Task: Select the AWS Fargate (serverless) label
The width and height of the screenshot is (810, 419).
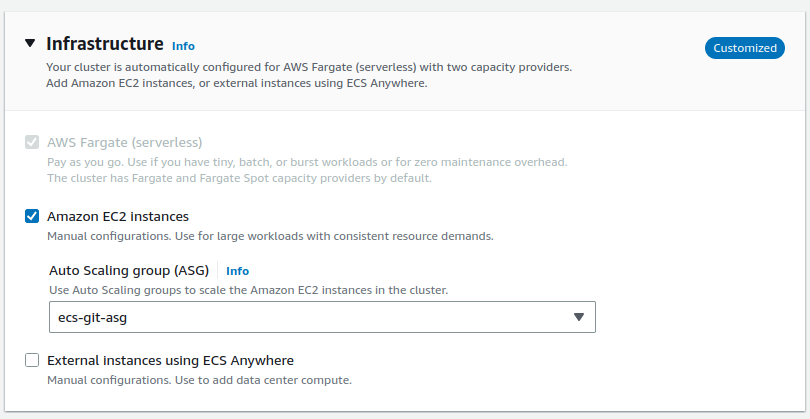Action: click(124, 142)
